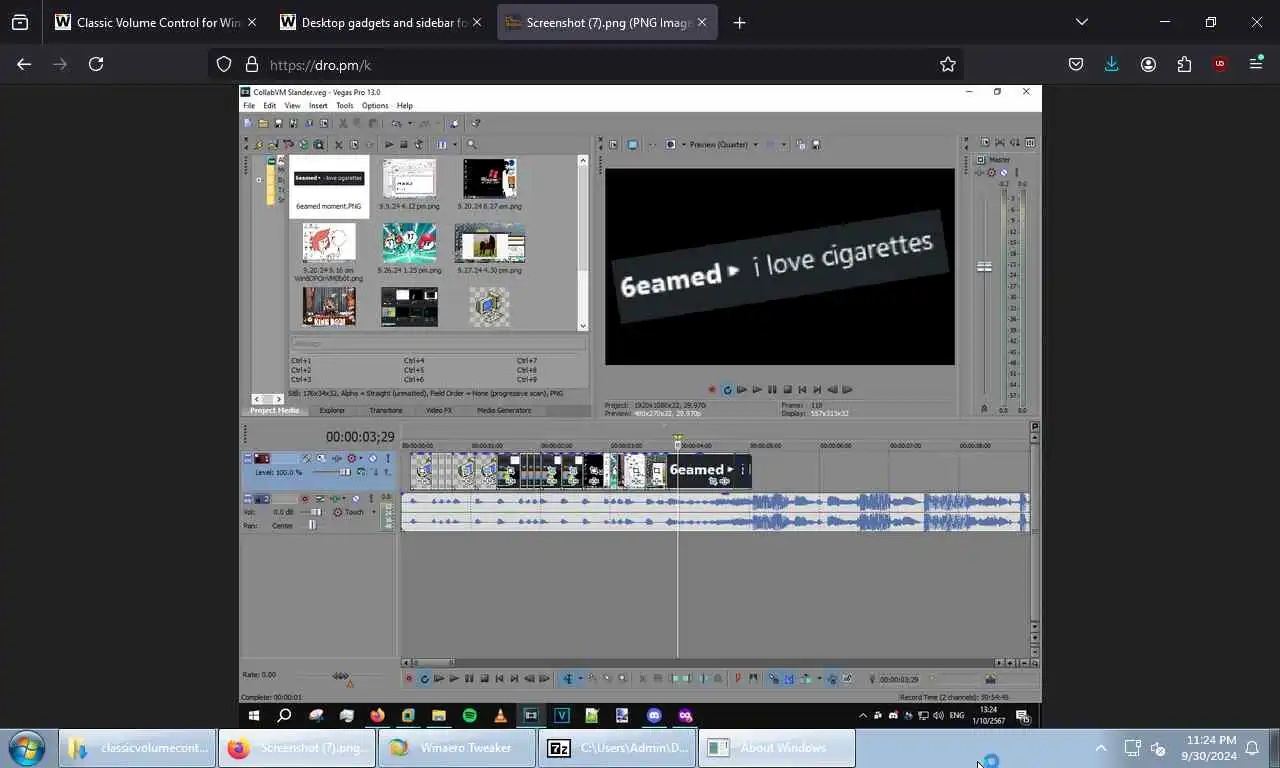Viewport: 1280px width, 768px height.
Task: Open the Firefox account menu
Action: pyautogui.click(x=1148, y=64)
